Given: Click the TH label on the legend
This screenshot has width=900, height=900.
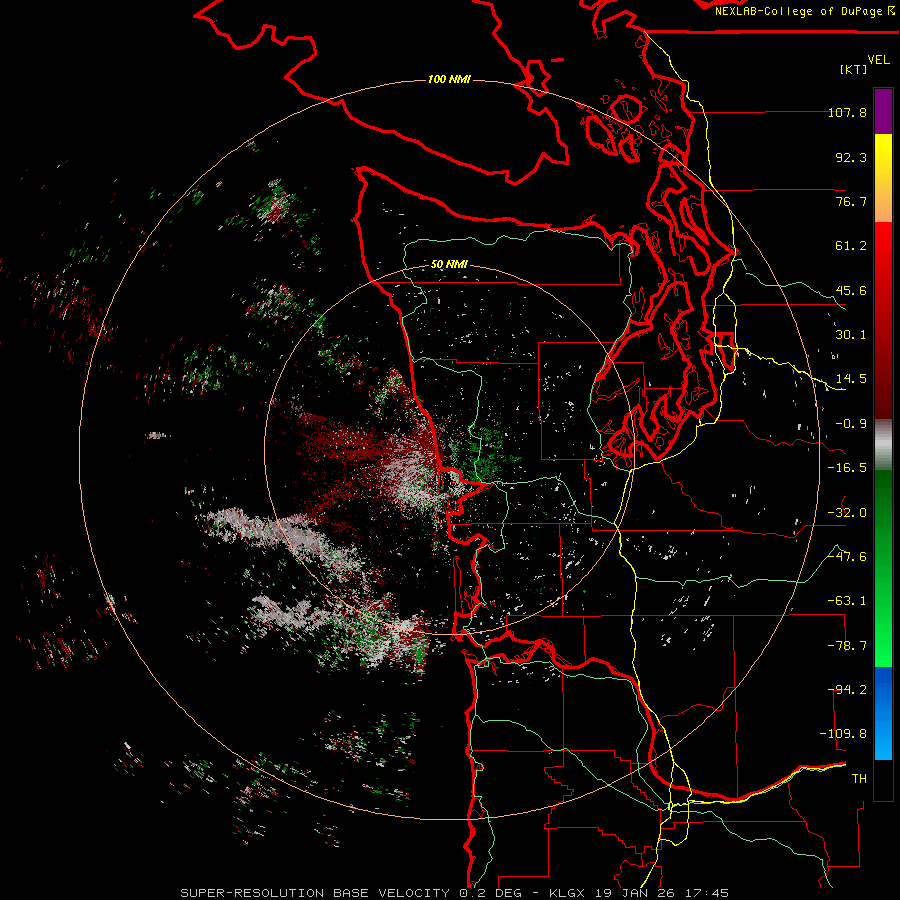Looking at the screenshot, I should [859, 778].
